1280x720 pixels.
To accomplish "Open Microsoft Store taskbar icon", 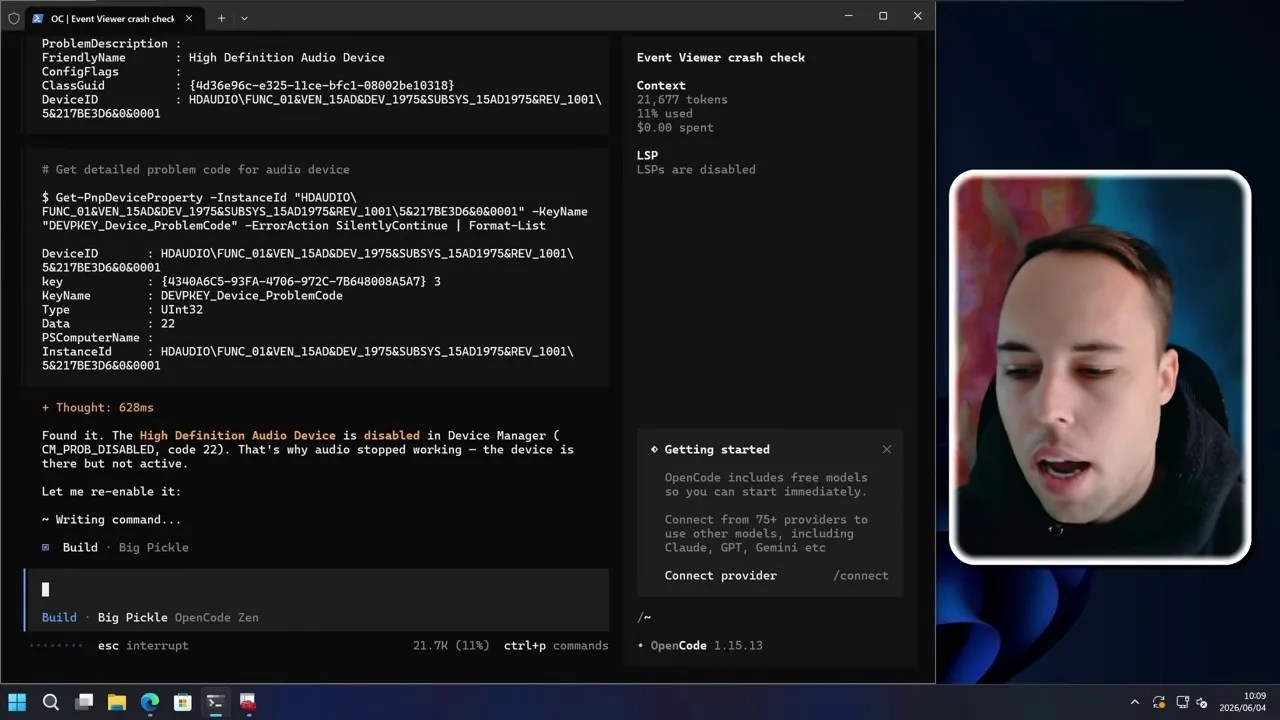I will (x=183, y=702).
